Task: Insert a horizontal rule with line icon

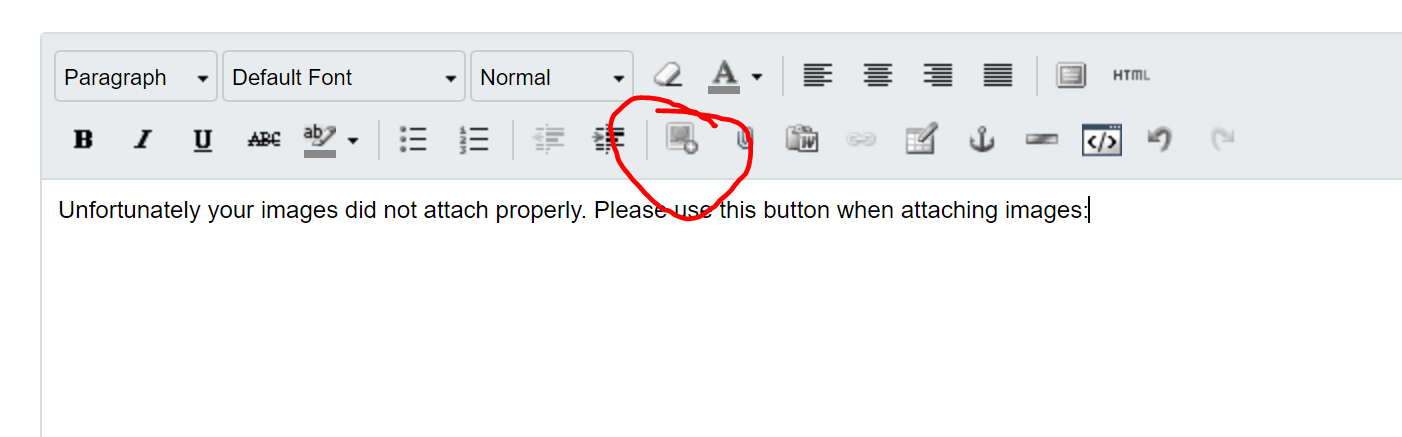Action: point(1041,140)
